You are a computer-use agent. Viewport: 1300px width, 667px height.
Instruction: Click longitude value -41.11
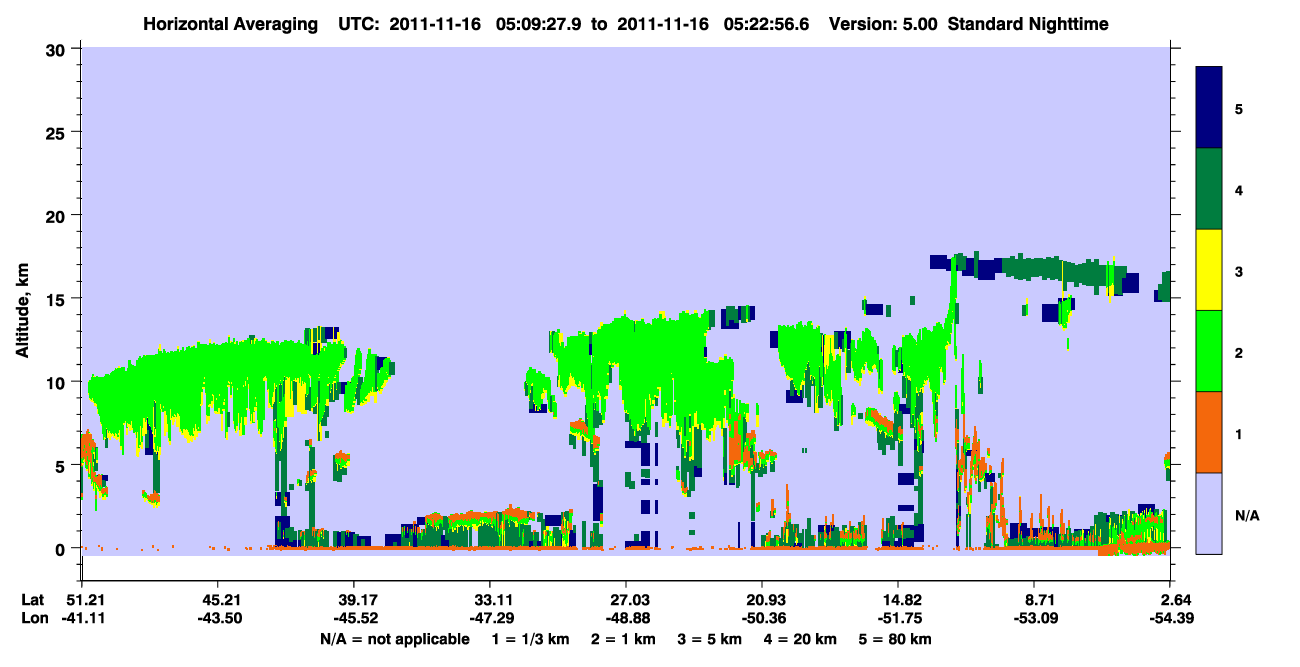tap(82, 618)
